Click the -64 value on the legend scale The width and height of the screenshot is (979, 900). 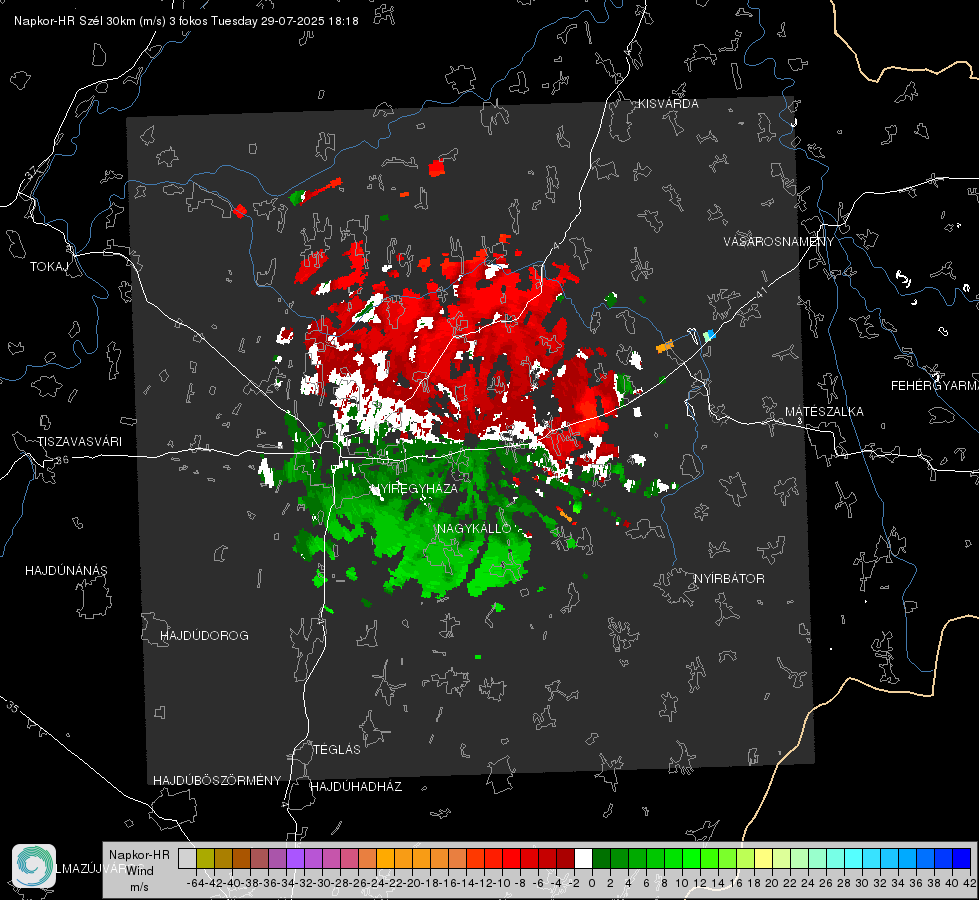(195, 883)
